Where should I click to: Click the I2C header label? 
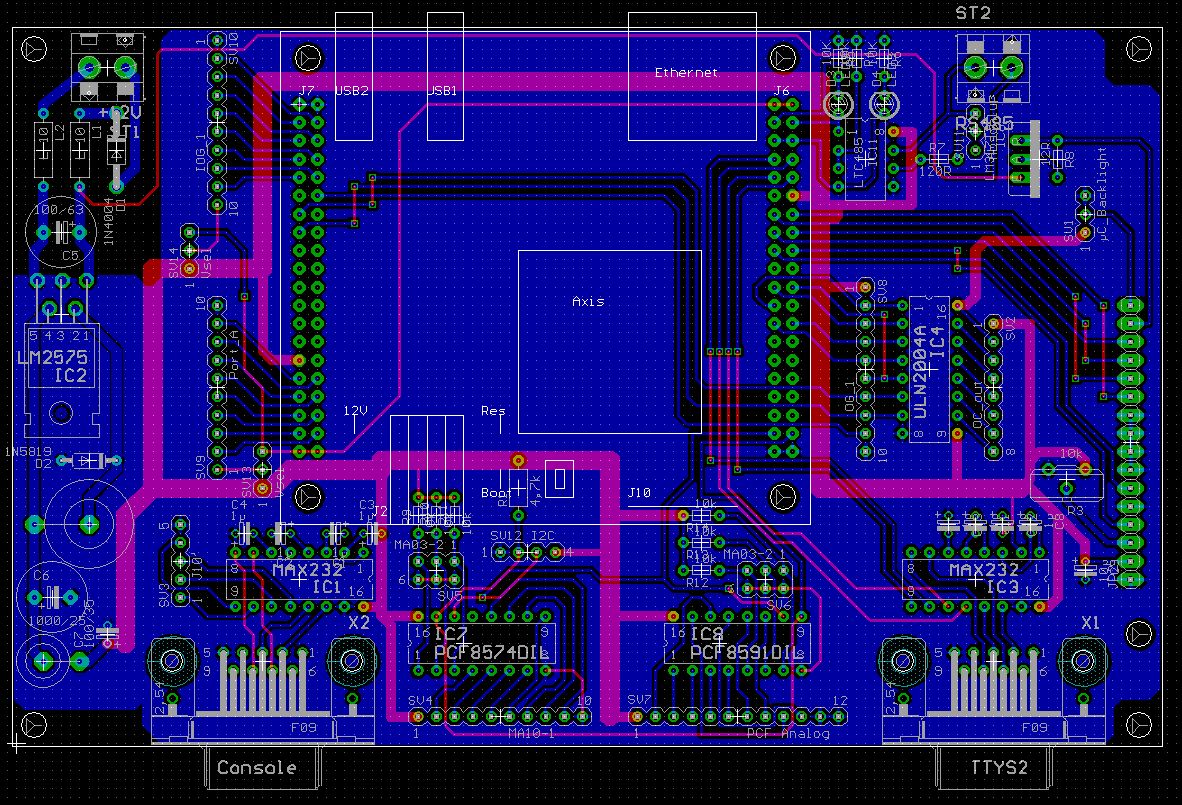[x=543, y=536]
